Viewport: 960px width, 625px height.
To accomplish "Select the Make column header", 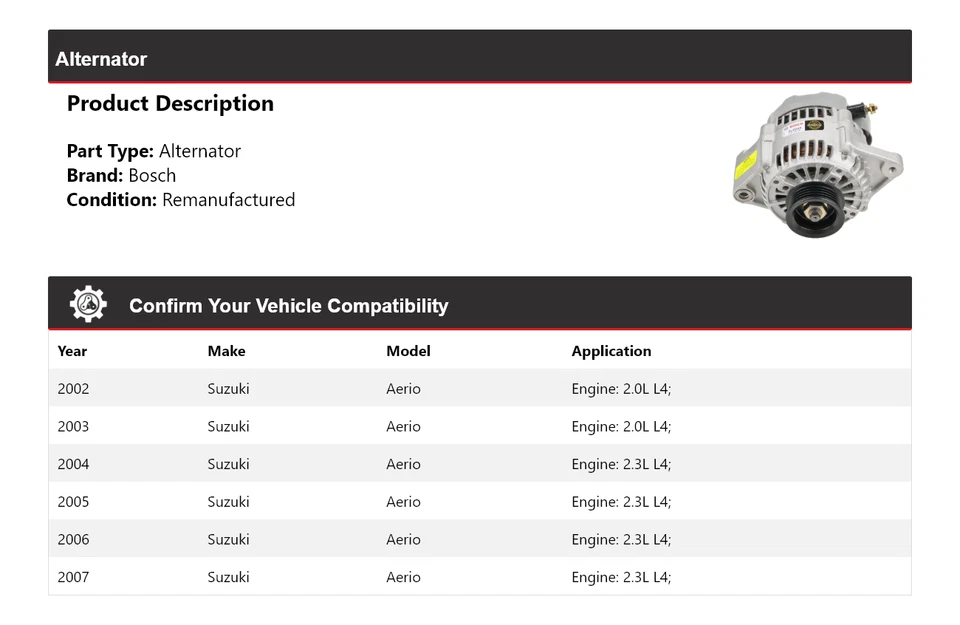I will tap(226, 351).
